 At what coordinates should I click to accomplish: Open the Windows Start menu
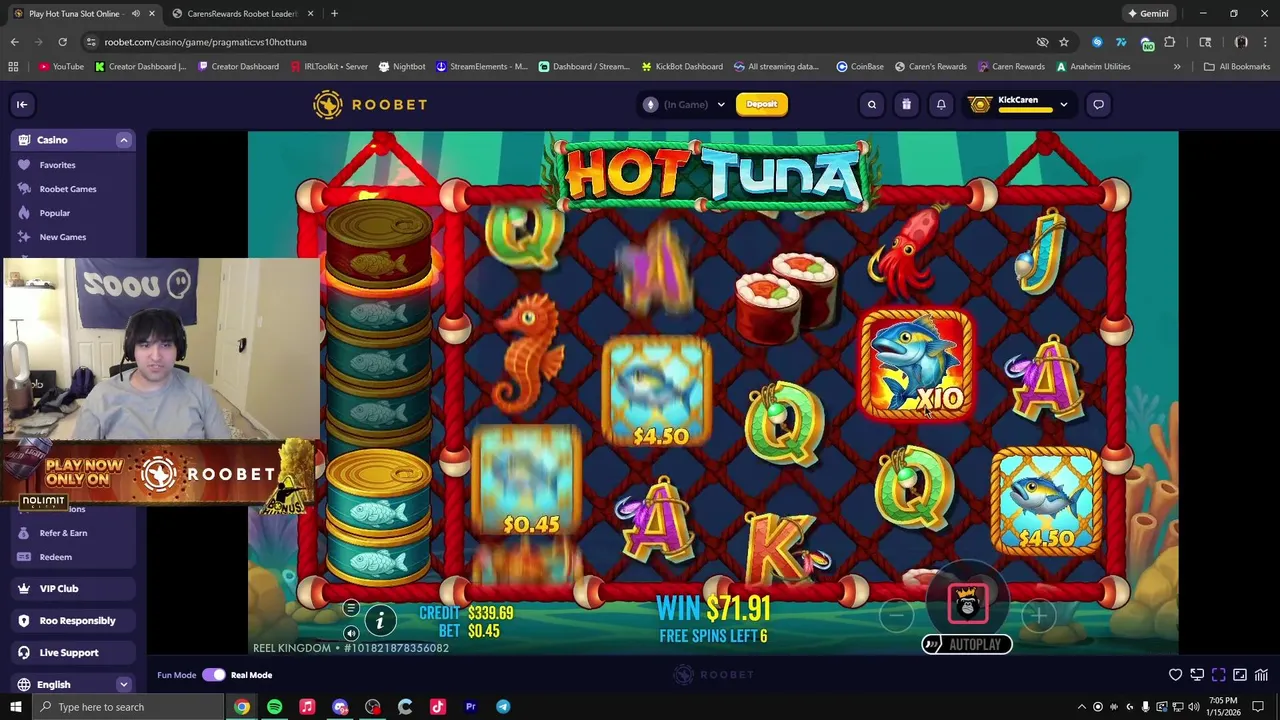[15, 707]
